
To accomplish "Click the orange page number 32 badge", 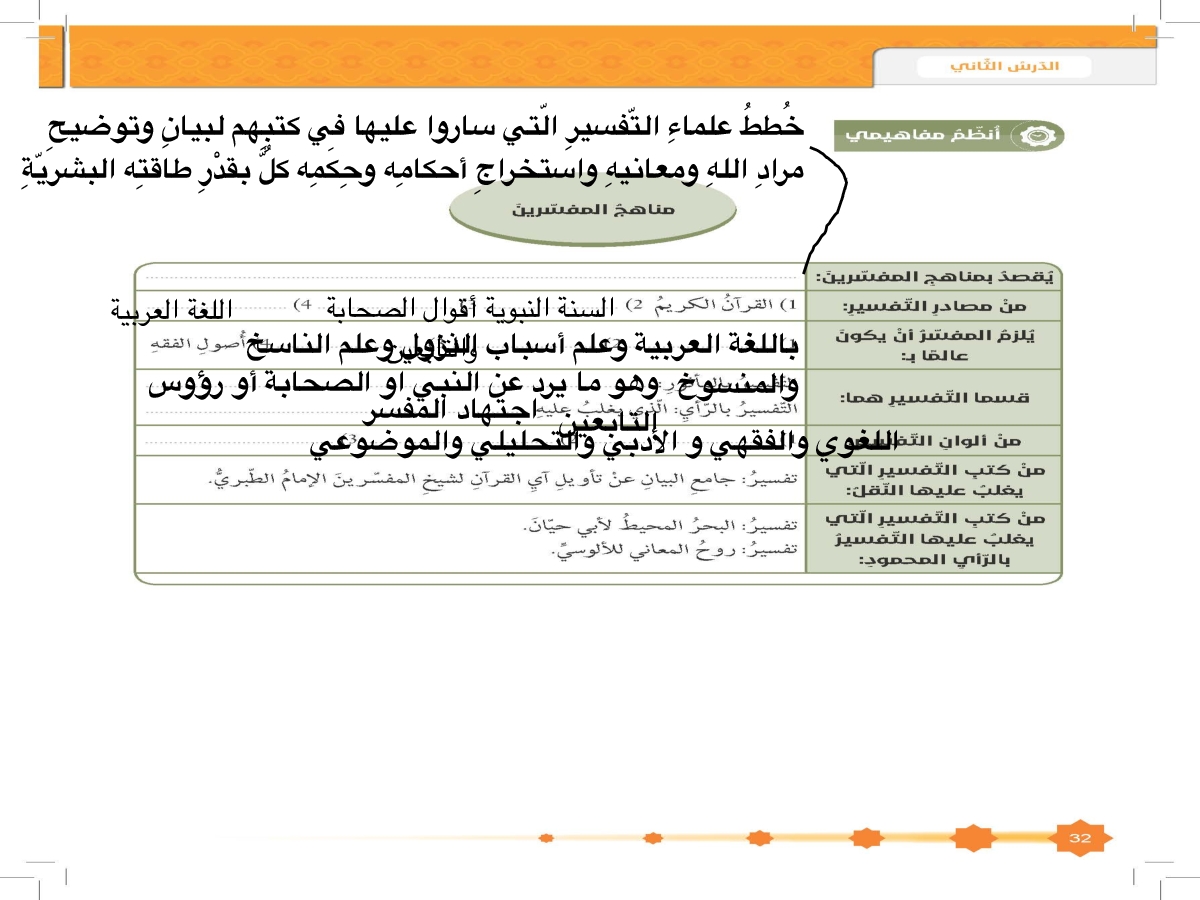I will coord(1080,838).
